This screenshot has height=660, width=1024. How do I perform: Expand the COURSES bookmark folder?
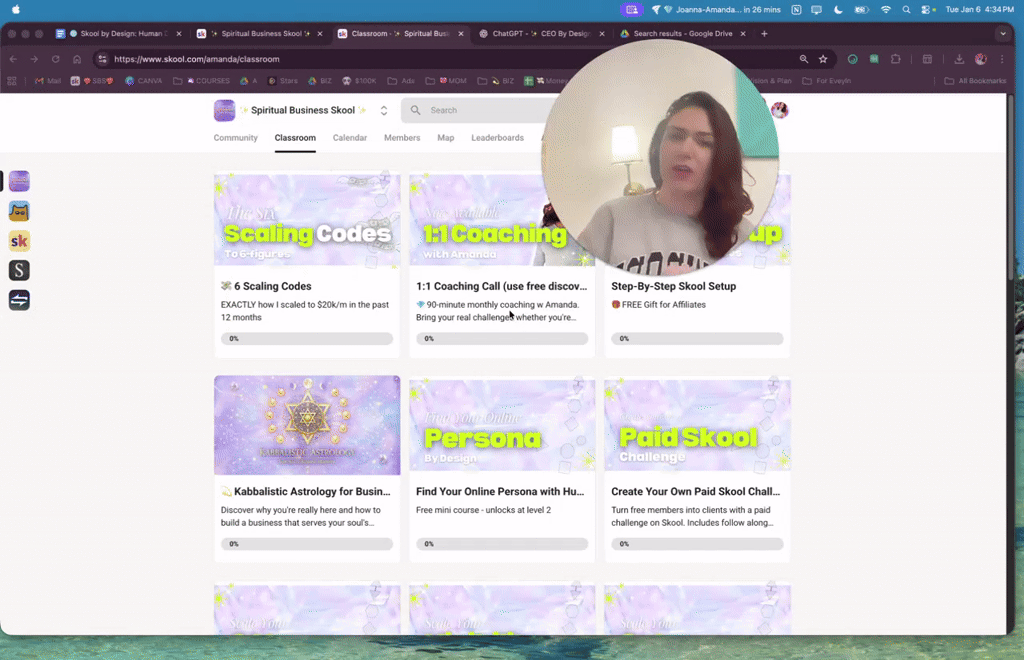[201, 81]
